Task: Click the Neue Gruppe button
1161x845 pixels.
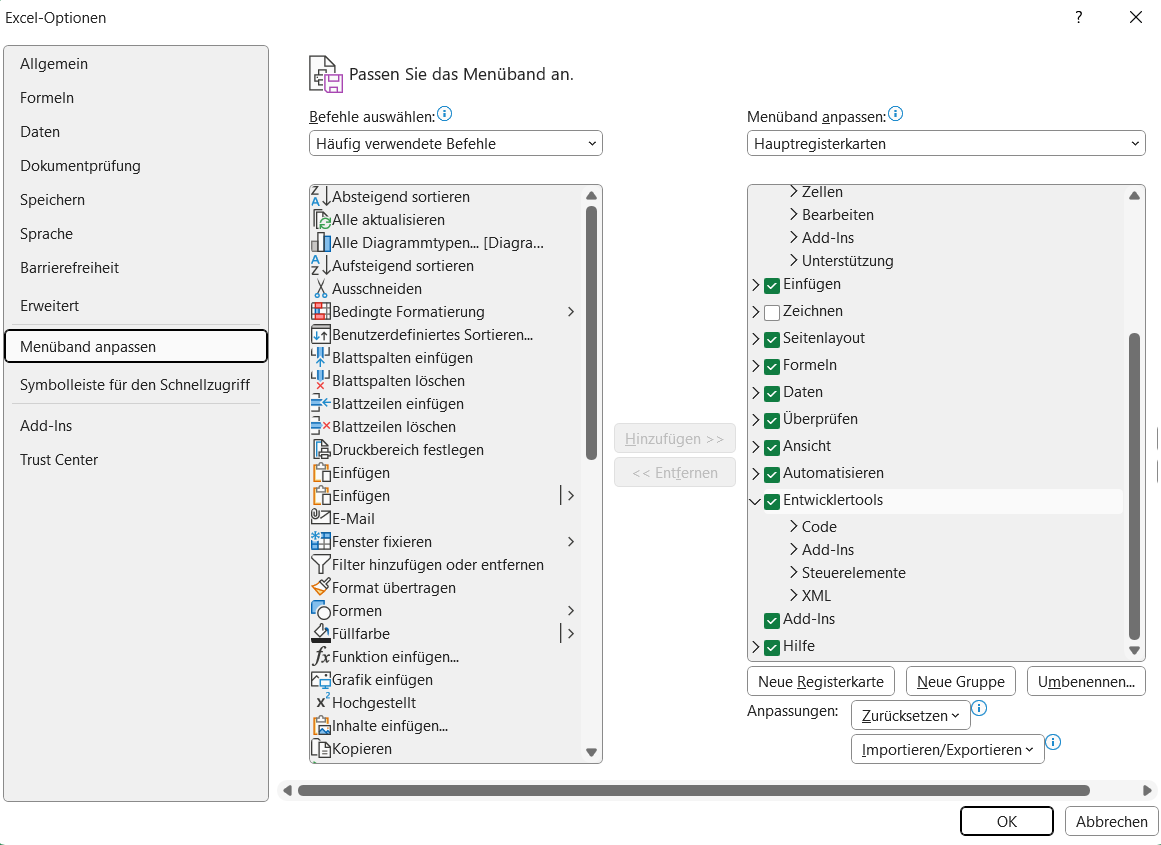Action: (x=960, y=681)
